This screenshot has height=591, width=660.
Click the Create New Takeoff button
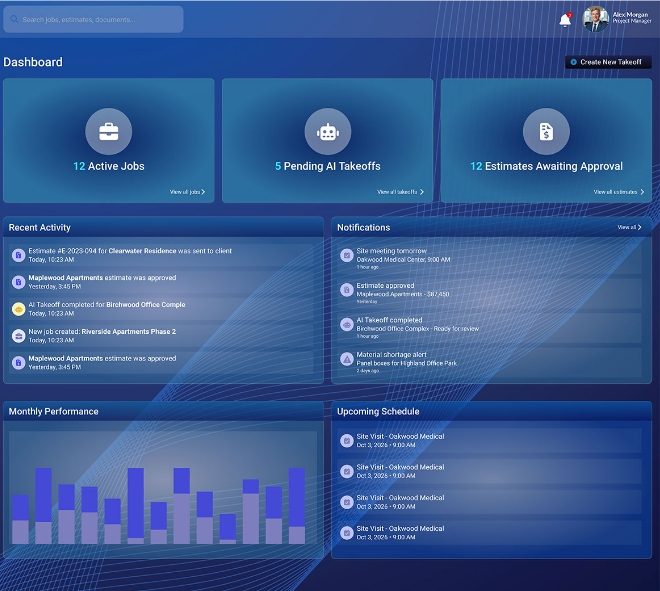(608, 62)
